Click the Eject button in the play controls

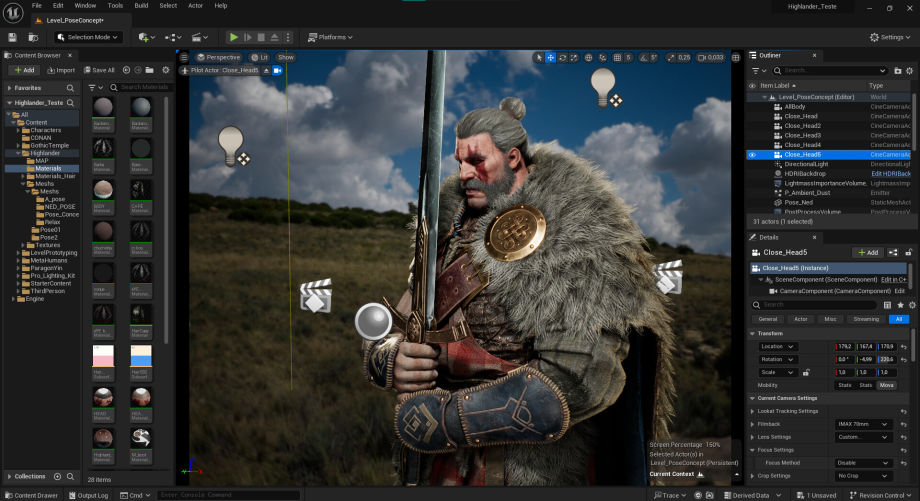coord(274,37)
